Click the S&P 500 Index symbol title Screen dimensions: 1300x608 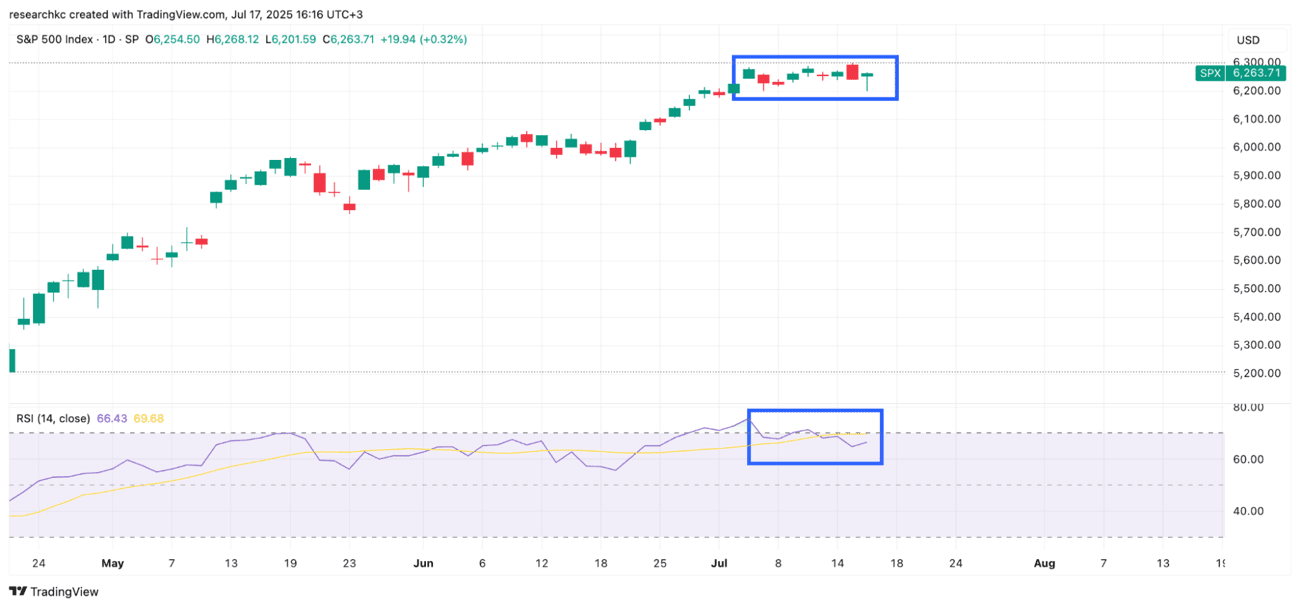[55, 39]
